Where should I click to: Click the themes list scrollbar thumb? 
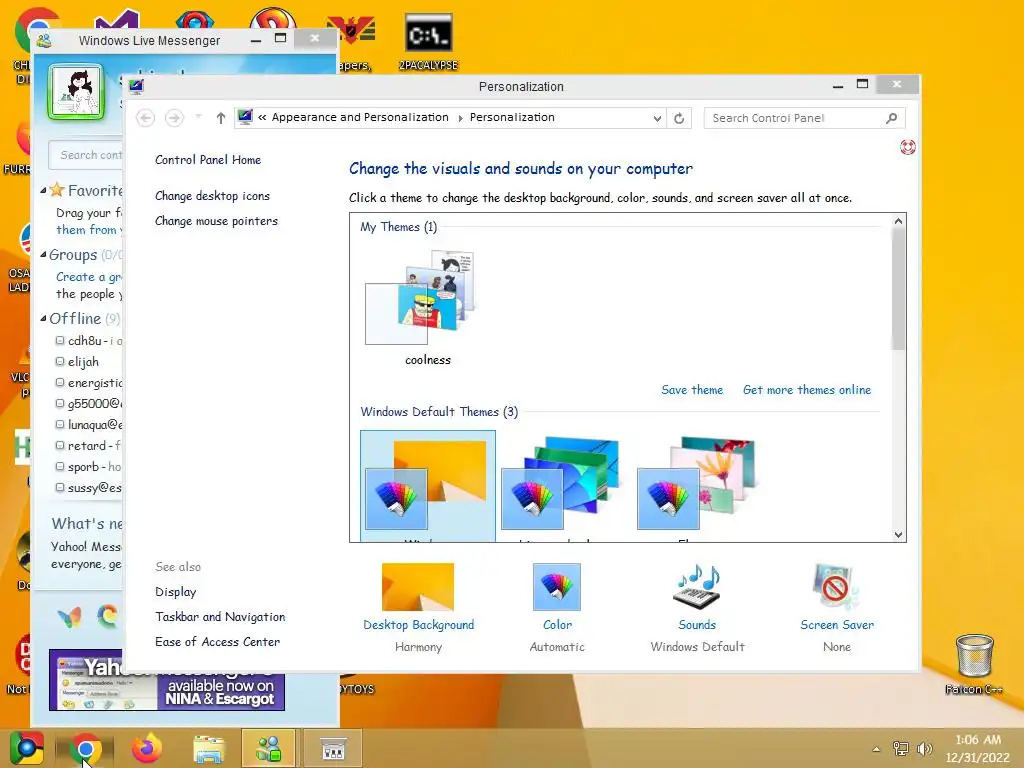(899, 289)
